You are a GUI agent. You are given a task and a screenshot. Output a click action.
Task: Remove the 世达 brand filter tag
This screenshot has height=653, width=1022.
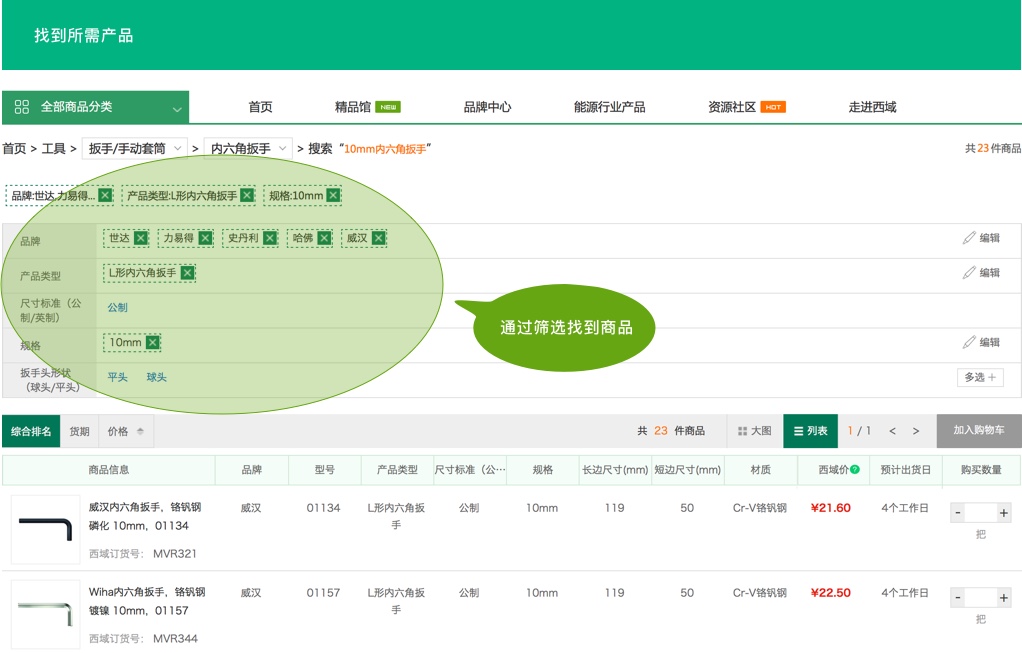(x=141, y=238)
